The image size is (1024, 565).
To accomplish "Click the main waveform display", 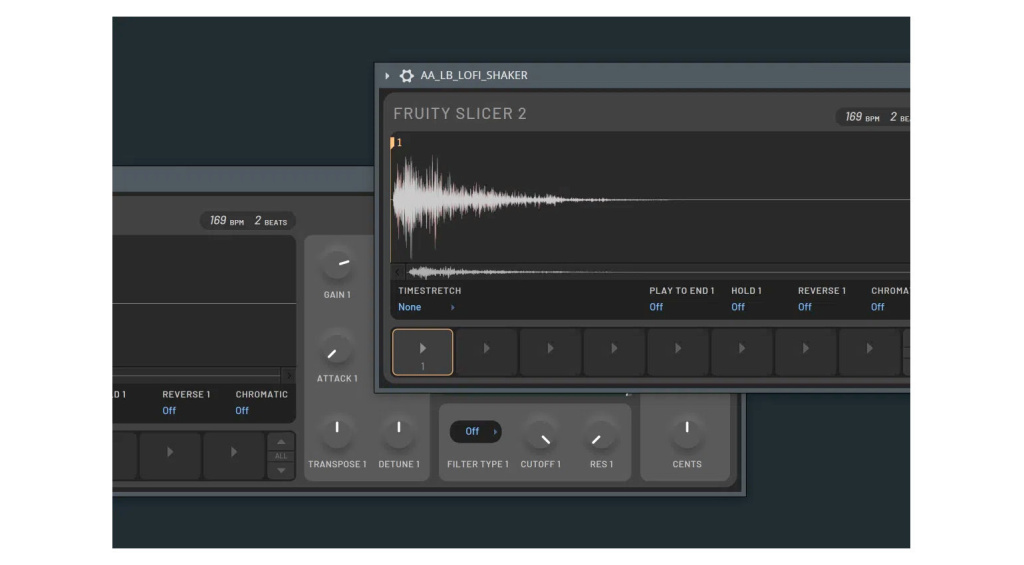I will click(650, 199).
